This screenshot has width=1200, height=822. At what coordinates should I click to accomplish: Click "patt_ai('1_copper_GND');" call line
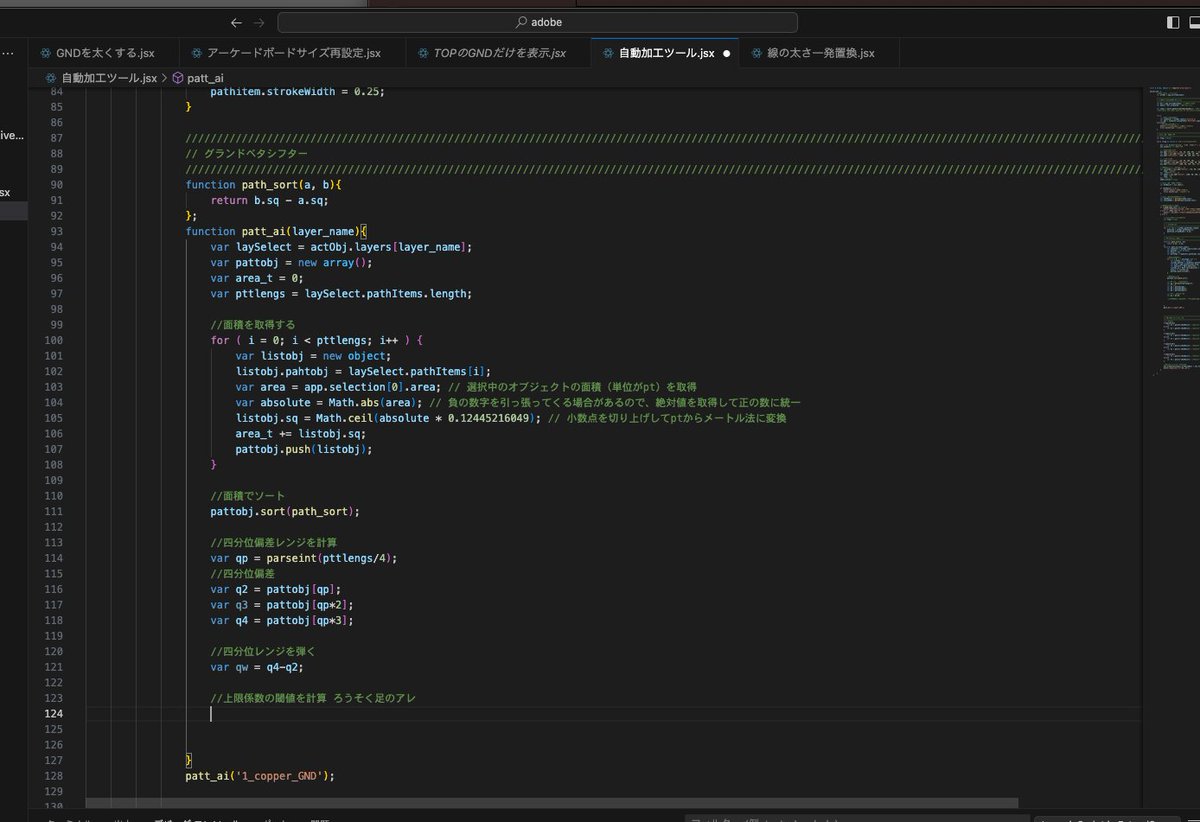click(x=259, y=775)
